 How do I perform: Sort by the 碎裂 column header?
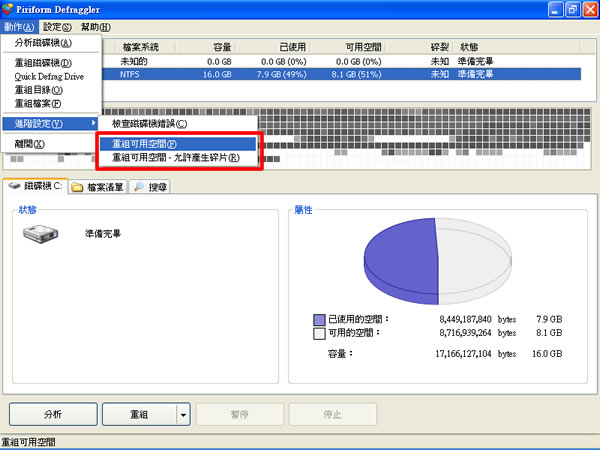419,47
